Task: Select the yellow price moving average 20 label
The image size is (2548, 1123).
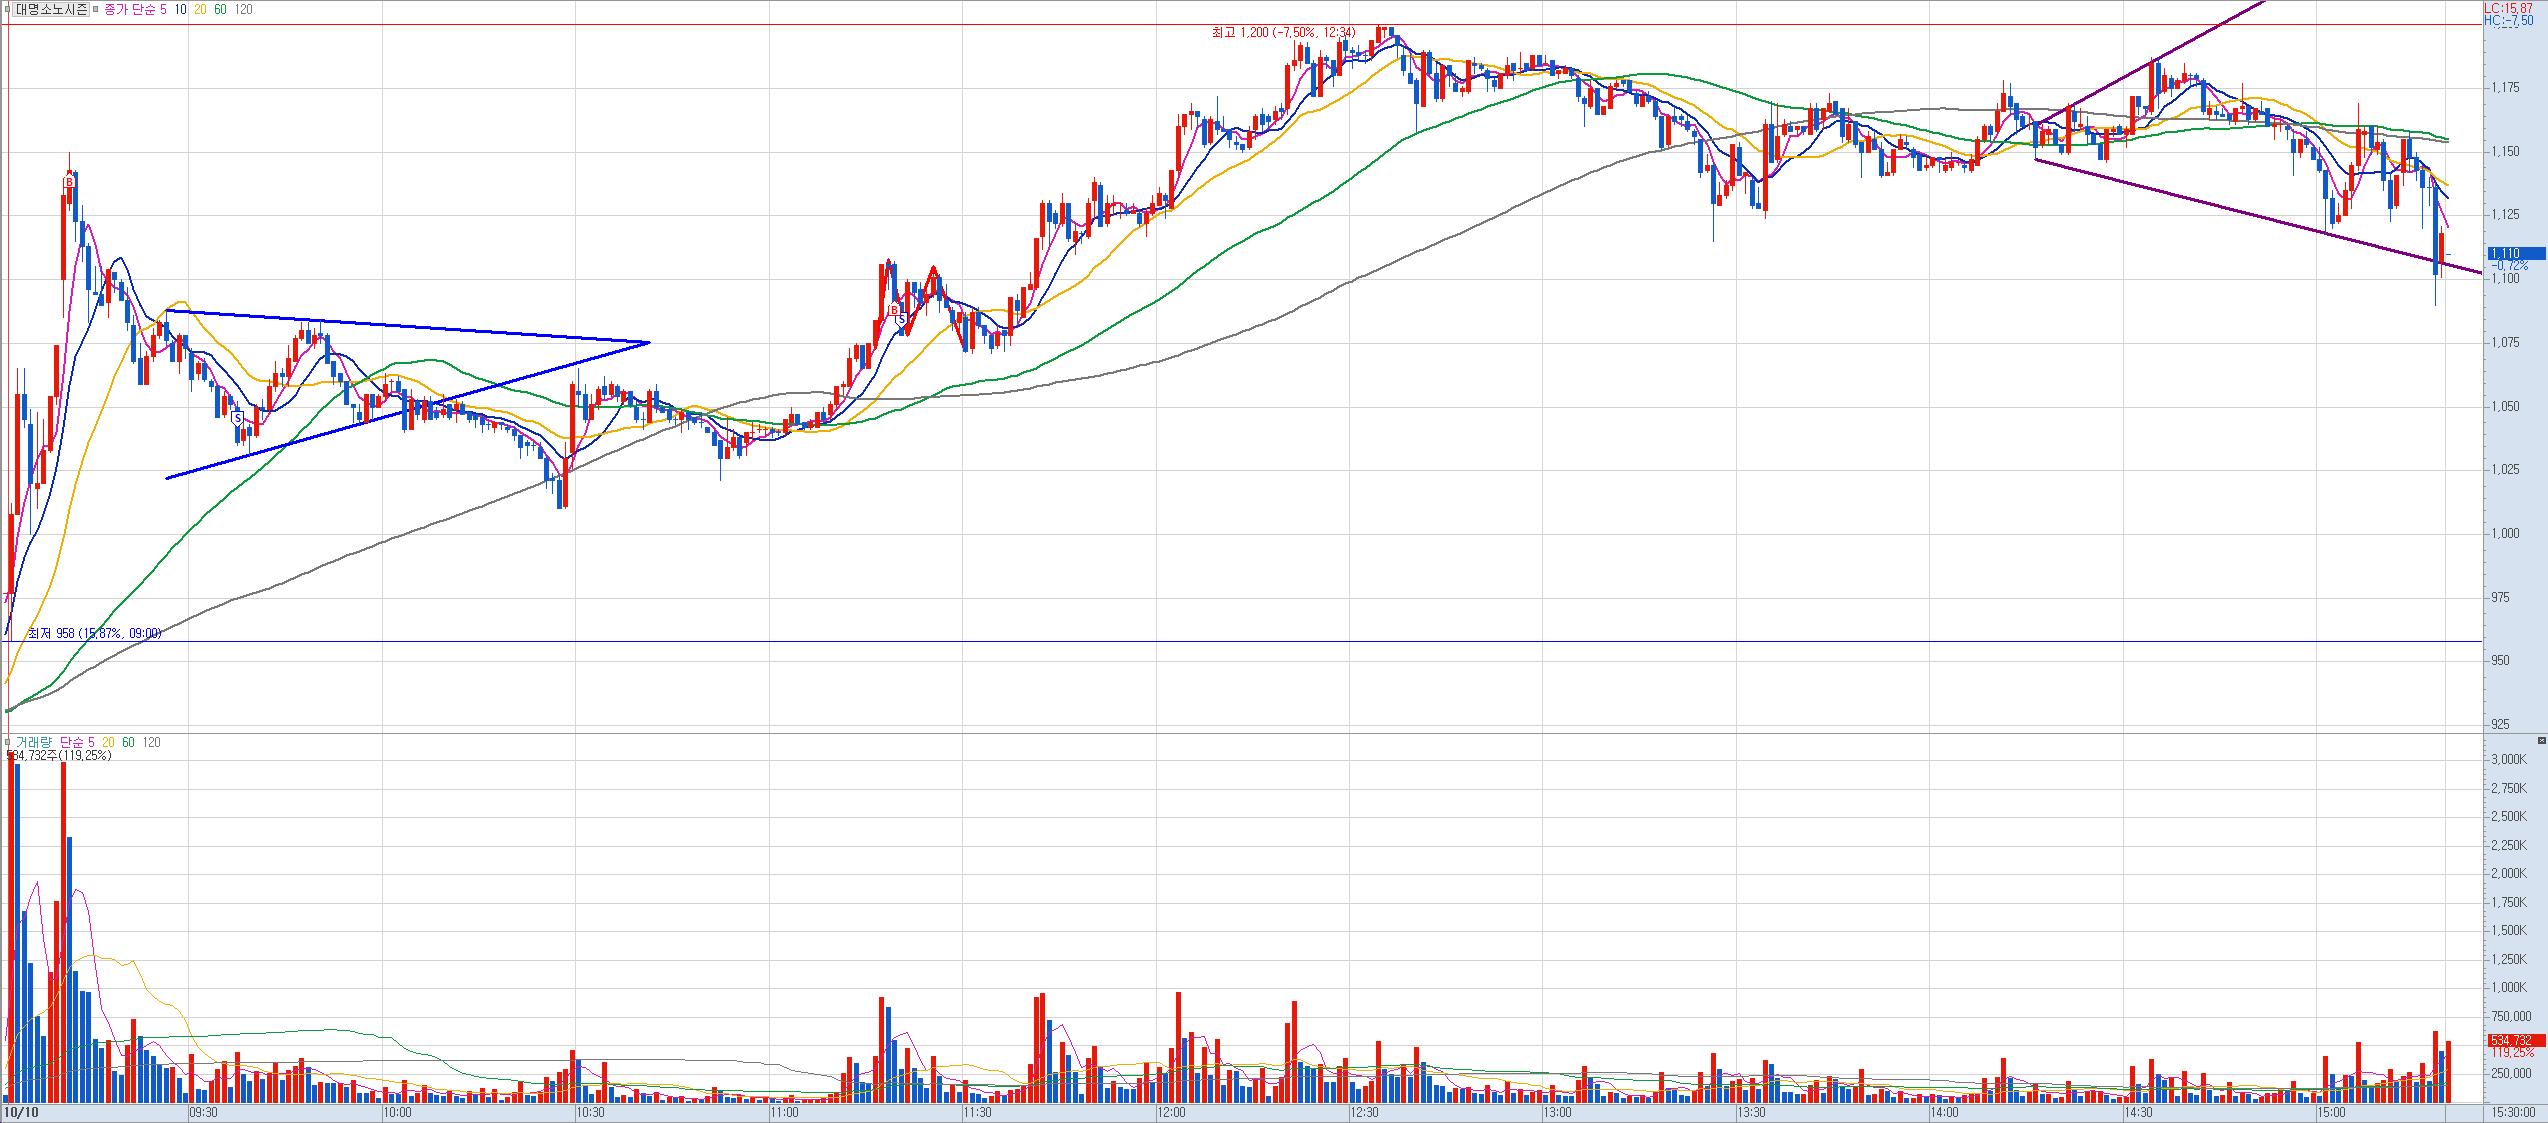Action: (x=200, y=9)
